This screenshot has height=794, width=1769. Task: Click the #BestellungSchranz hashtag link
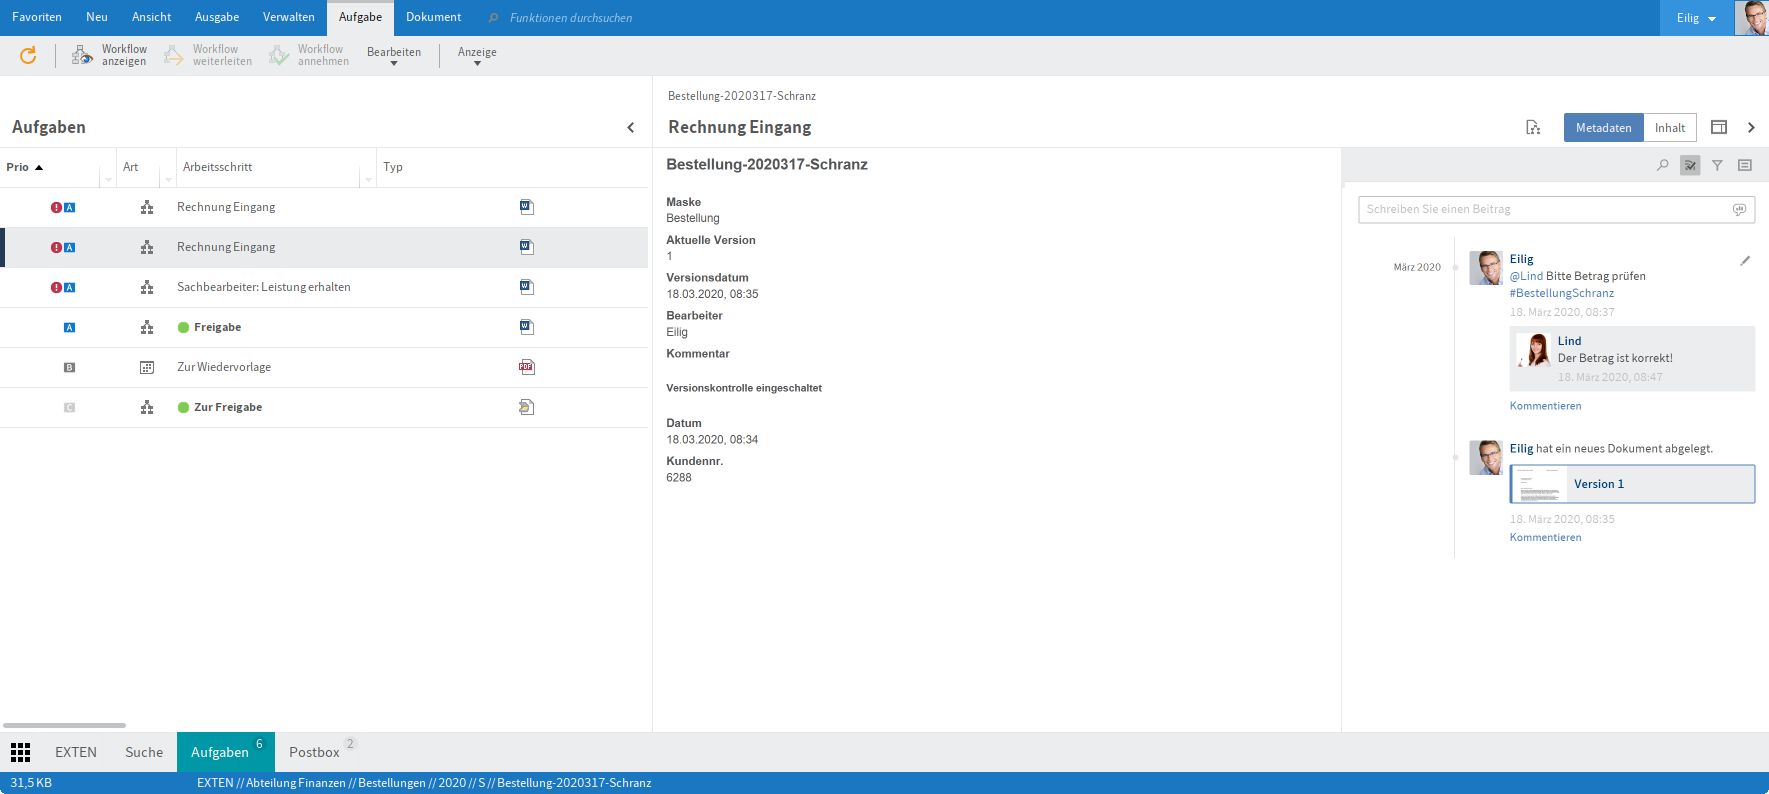coord(1561,293)
